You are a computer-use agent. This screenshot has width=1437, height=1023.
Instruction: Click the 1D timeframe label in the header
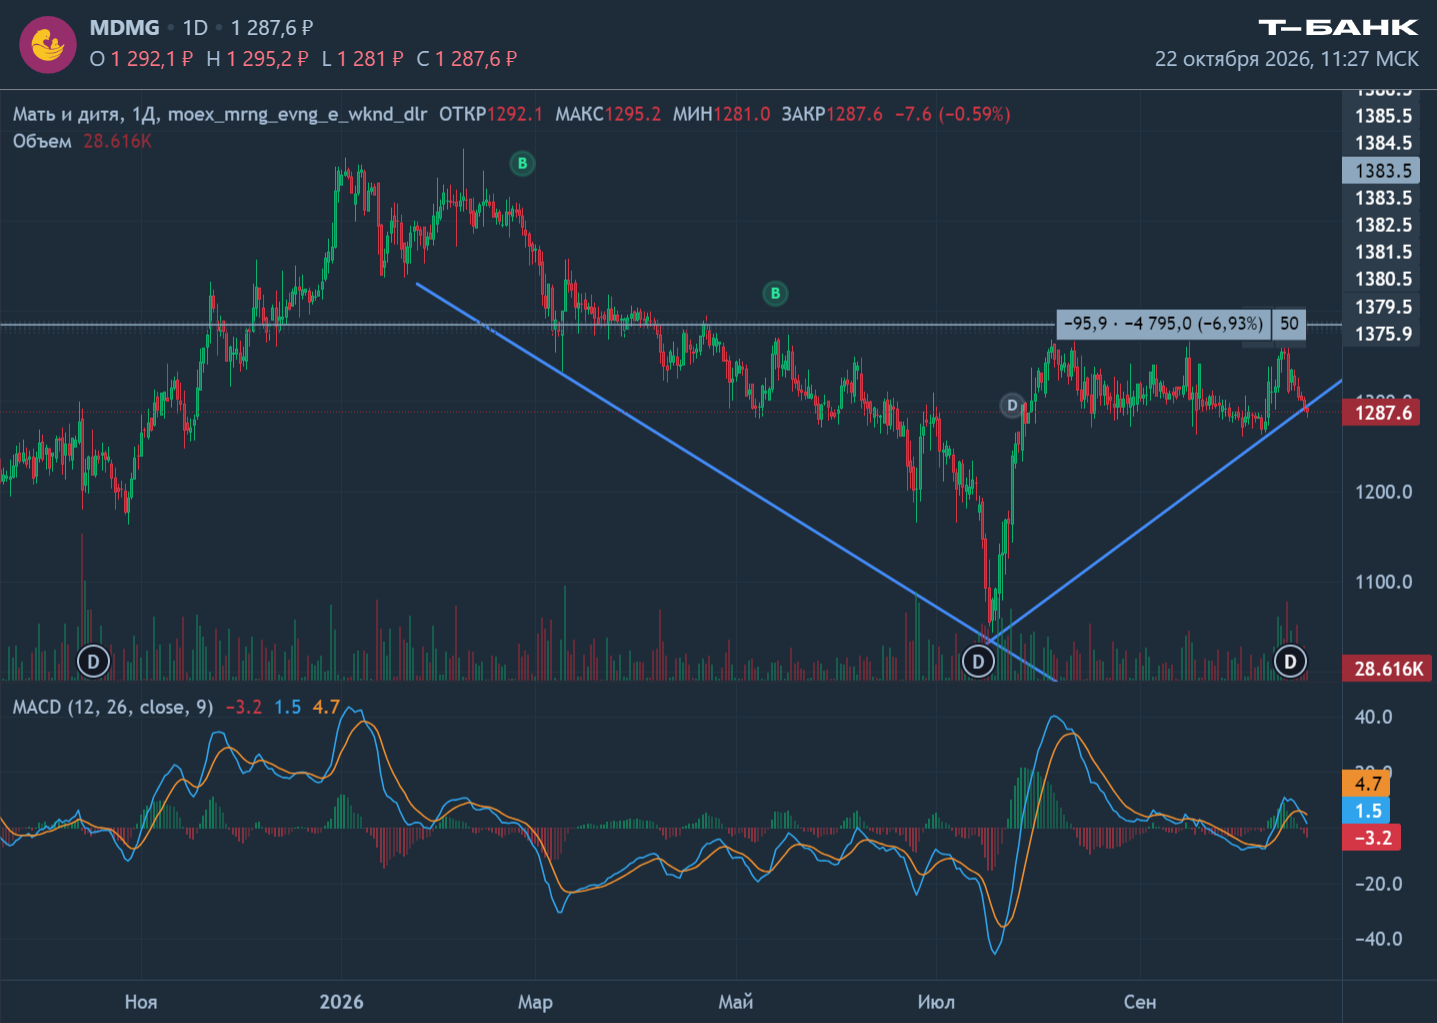point(195,28)
